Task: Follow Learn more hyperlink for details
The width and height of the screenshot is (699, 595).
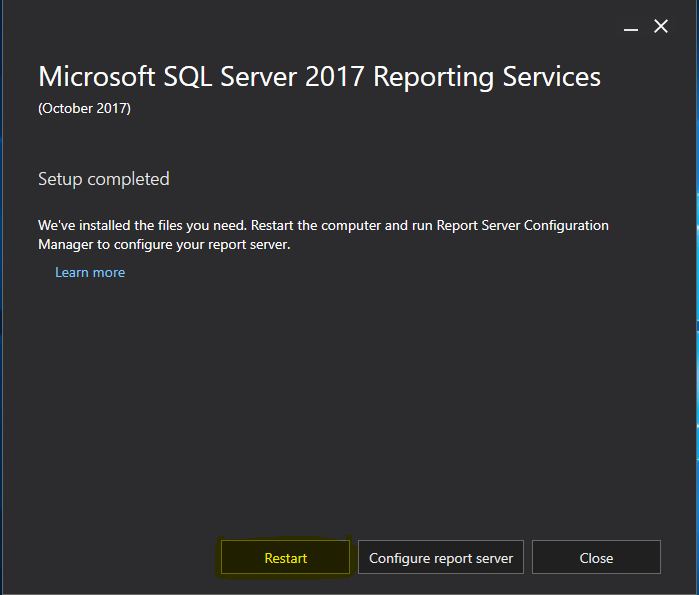Action: (90, 272)
